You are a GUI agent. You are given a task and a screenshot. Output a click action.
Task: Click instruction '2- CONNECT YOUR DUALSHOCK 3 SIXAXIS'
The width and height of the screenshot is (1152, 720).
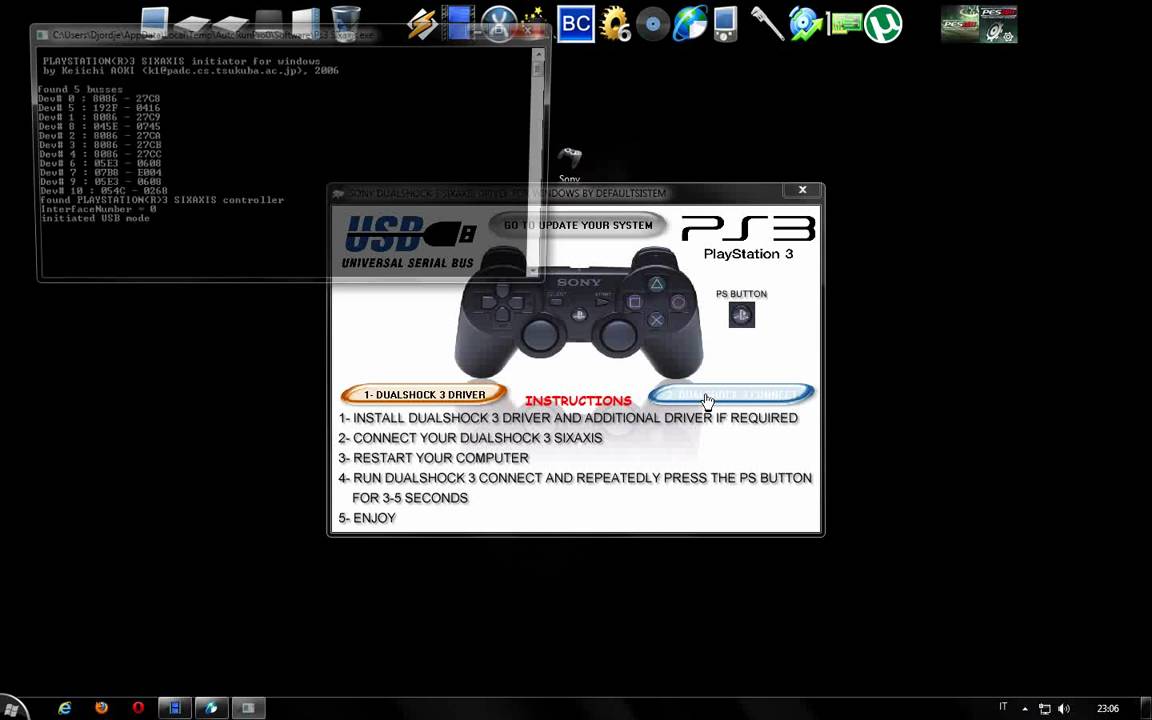click(470, 438)
